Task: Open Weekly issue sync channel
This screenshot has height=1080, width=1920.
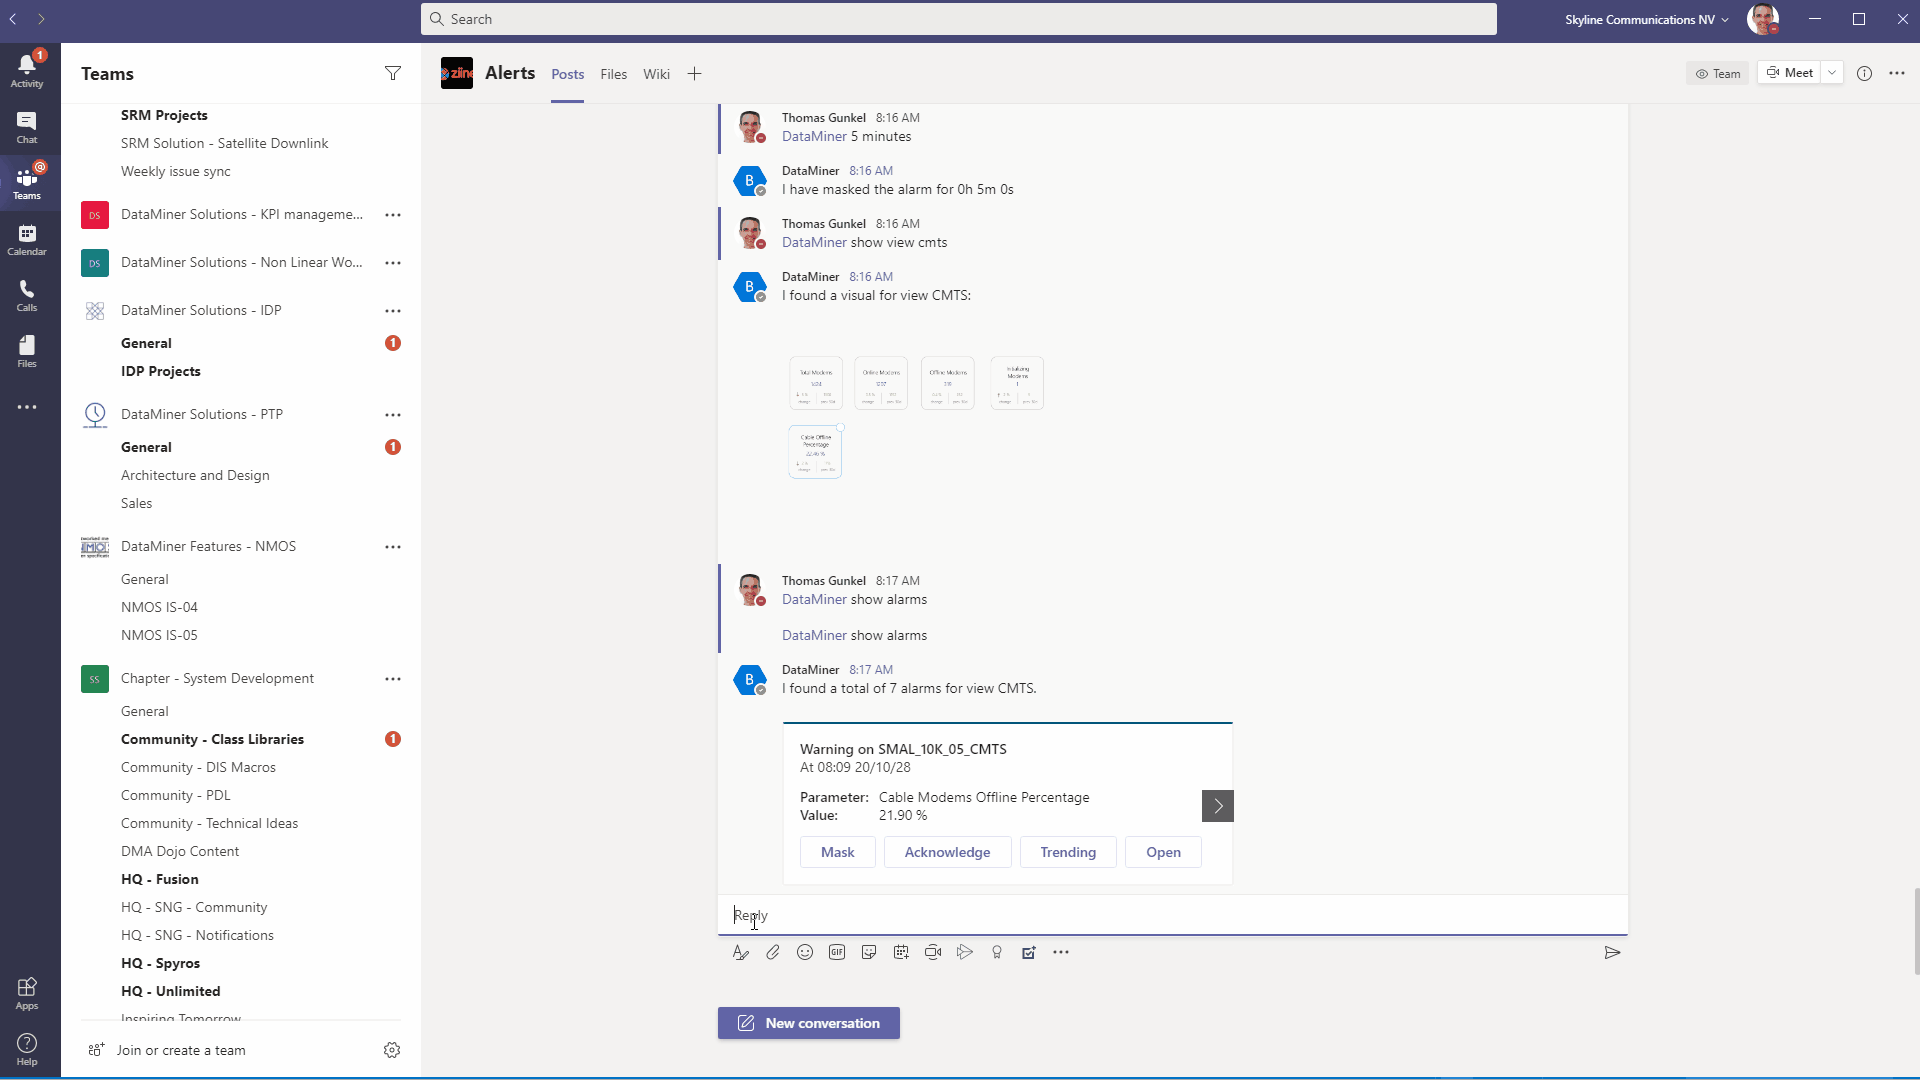Action: click(x=175, y=171)
